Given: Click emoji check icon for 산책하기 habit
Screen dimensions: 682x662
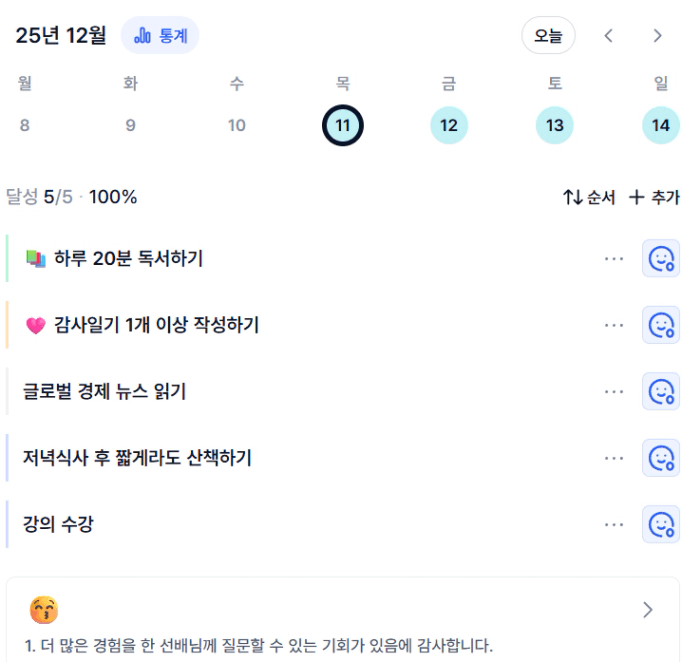Looking at the screenshot, I should (x=660, y=458).
